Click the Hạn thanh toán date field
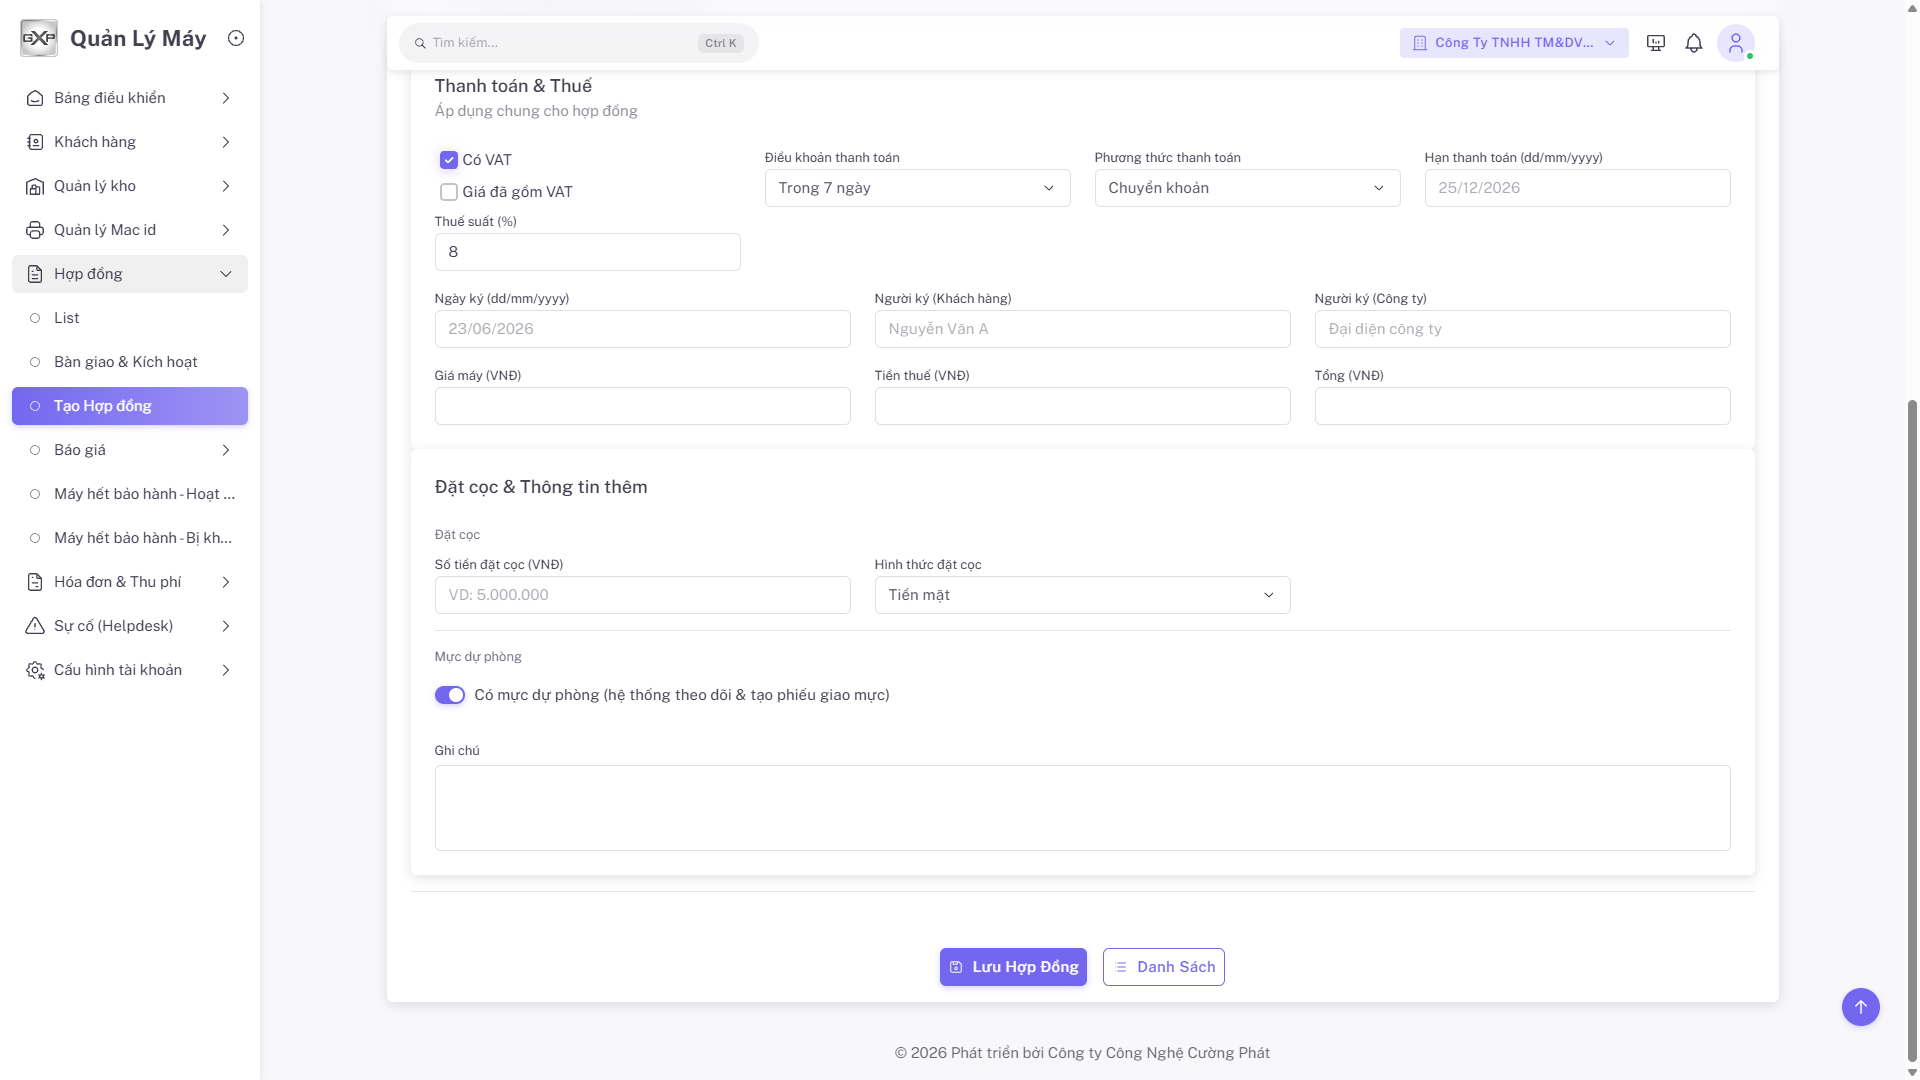This screenshot has width=1920, height=1080. (1578, 188)
